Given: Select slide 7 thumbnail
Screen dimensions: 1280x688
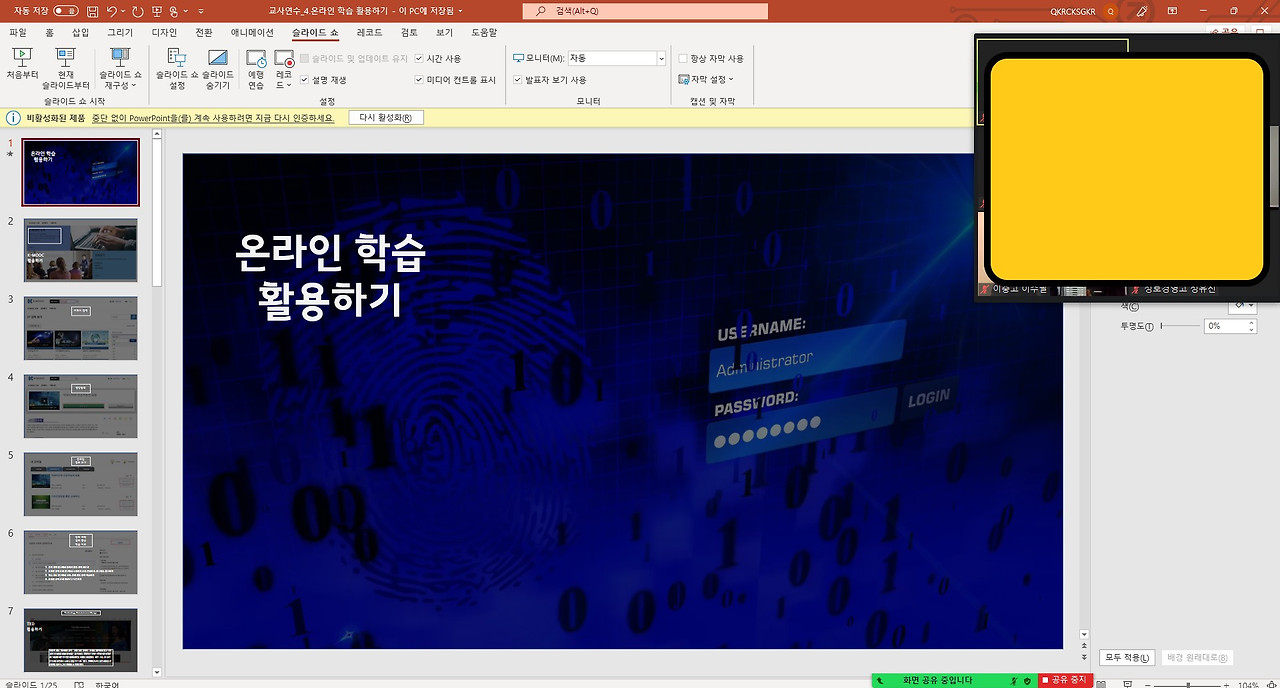Looking at the screenshot, I should click(81, 640).
